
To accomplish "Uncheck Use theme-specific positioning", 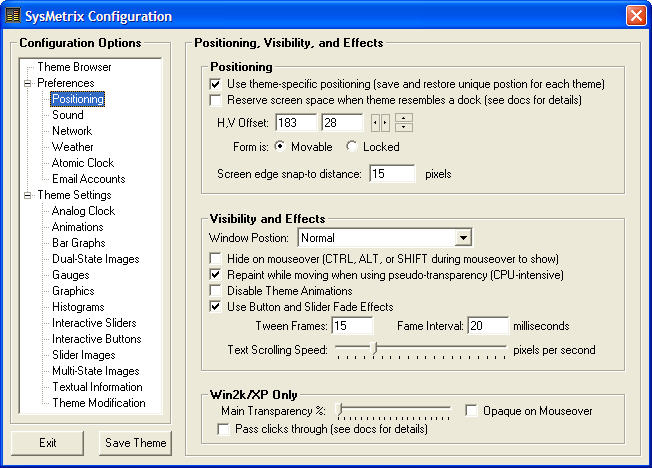I will pyautogui.click(x=215, y=84).
